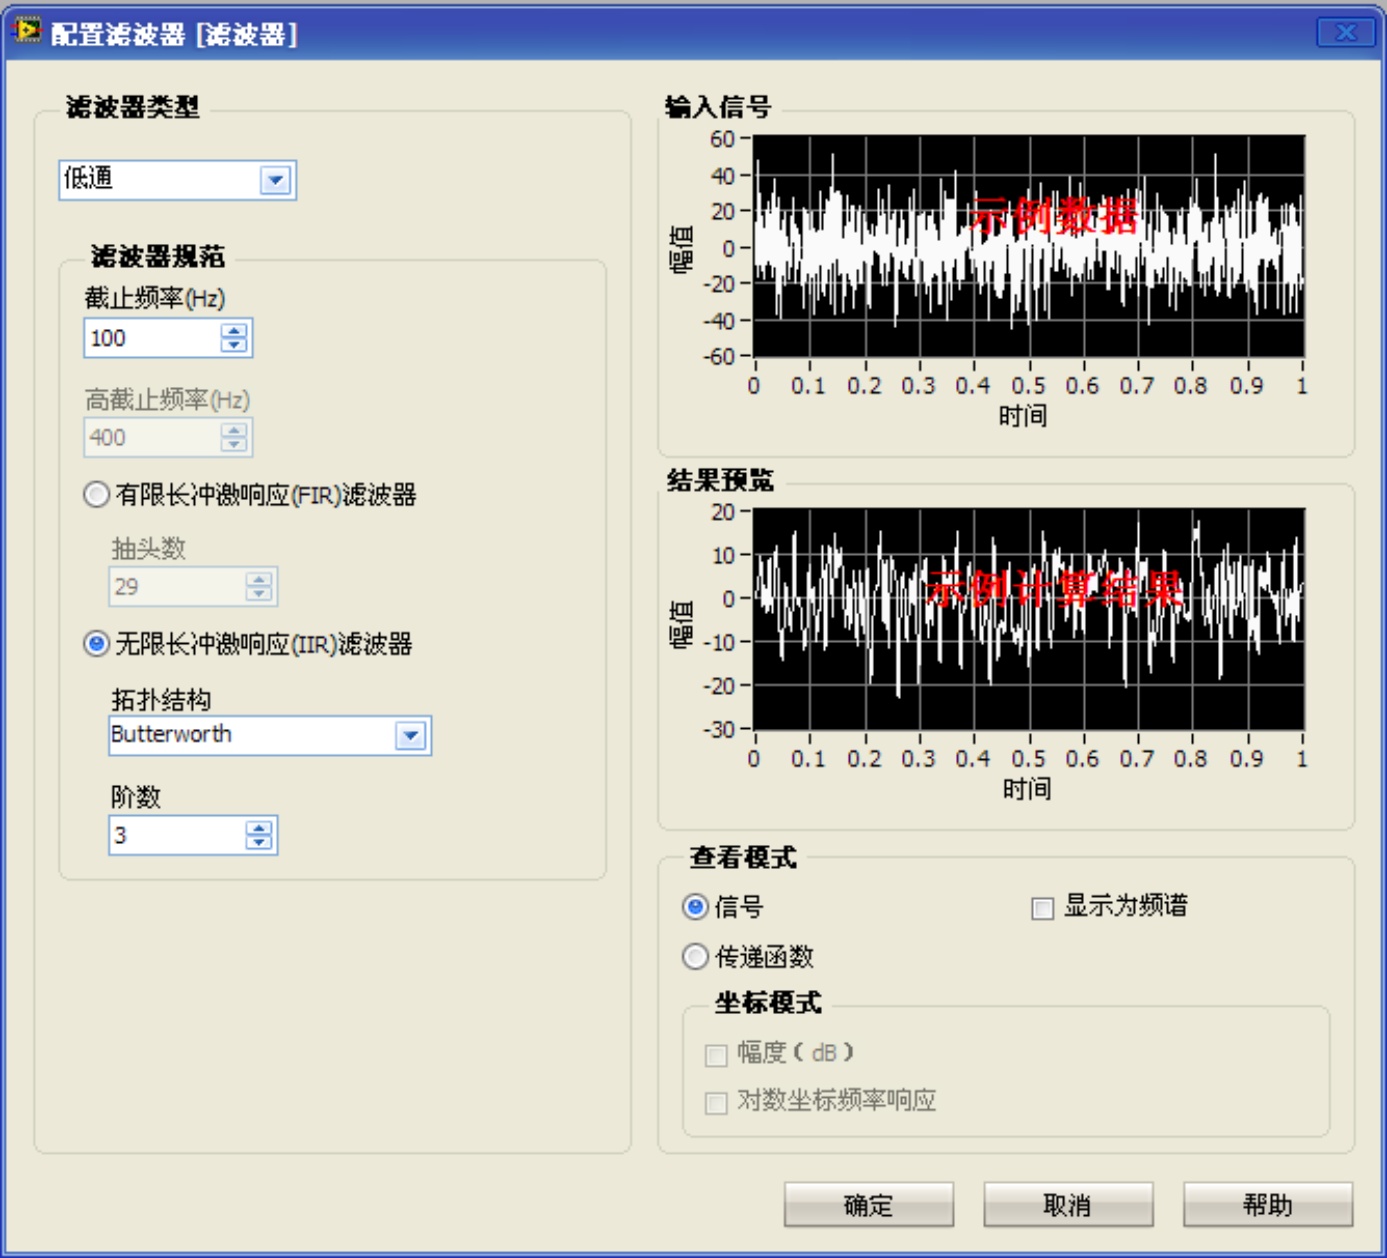Click the LabVIEW icon in title bar
This screenshot has width=1387, height=1258.
(x=25, y=31)
